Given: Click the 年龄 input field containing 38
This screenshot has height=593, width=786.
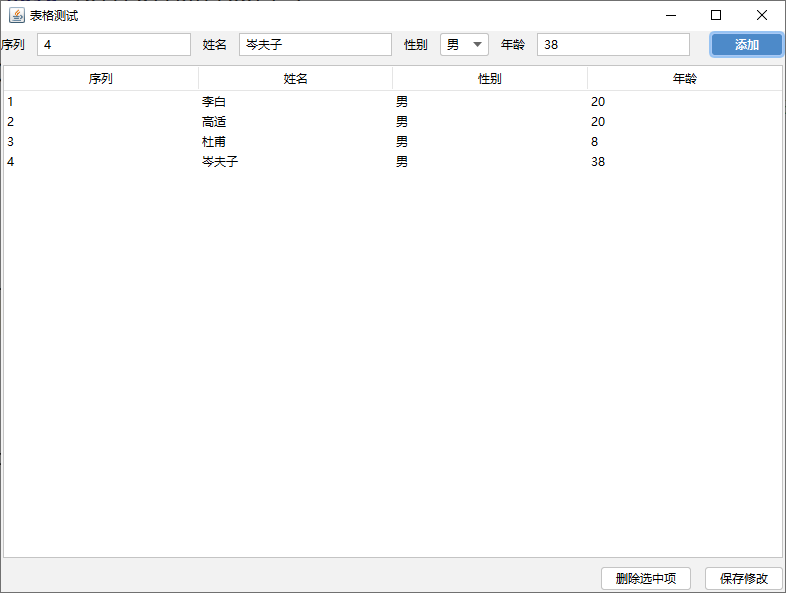Looking at the screenshot, I should point(613,45).
